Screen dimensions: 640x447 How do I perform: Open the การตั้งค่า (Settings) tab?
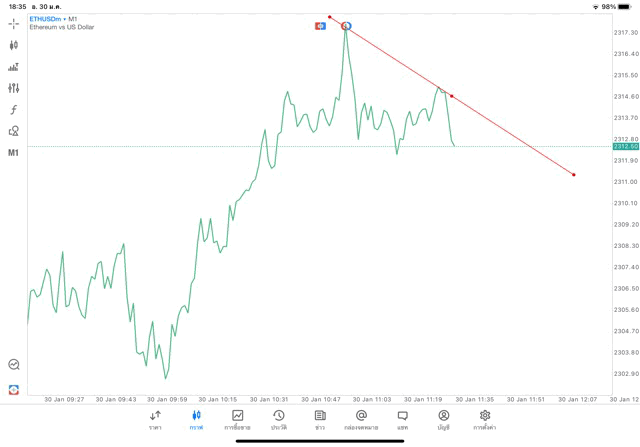[x=485, y=419]
